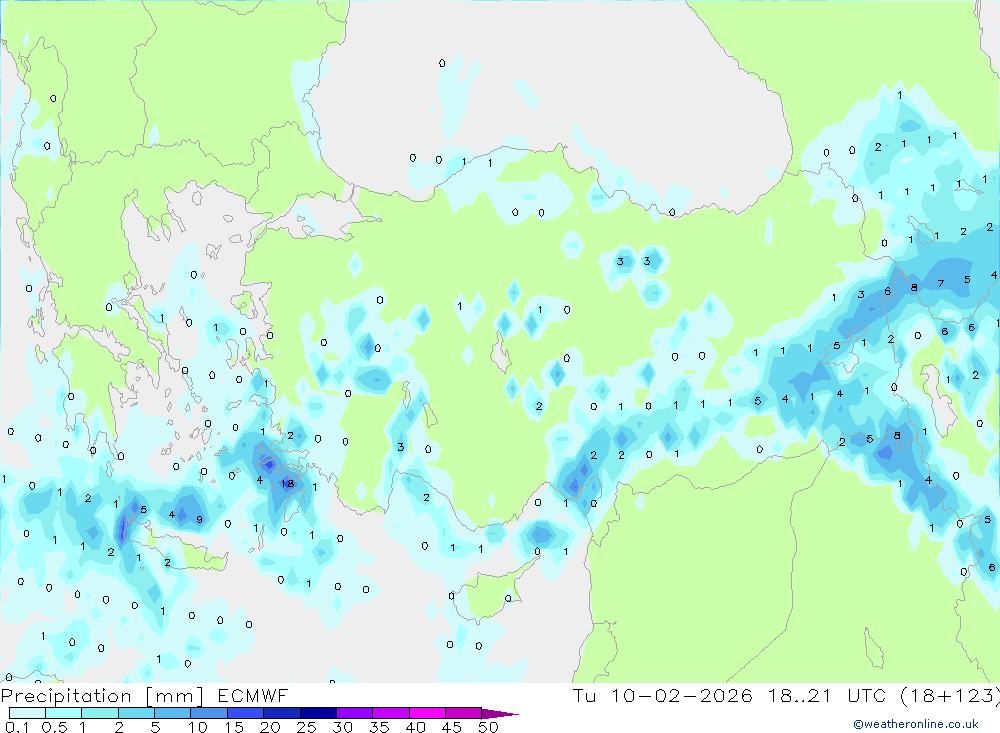
Task: Click the 'Precipitation' title text
Action: (x=66, y=696)
